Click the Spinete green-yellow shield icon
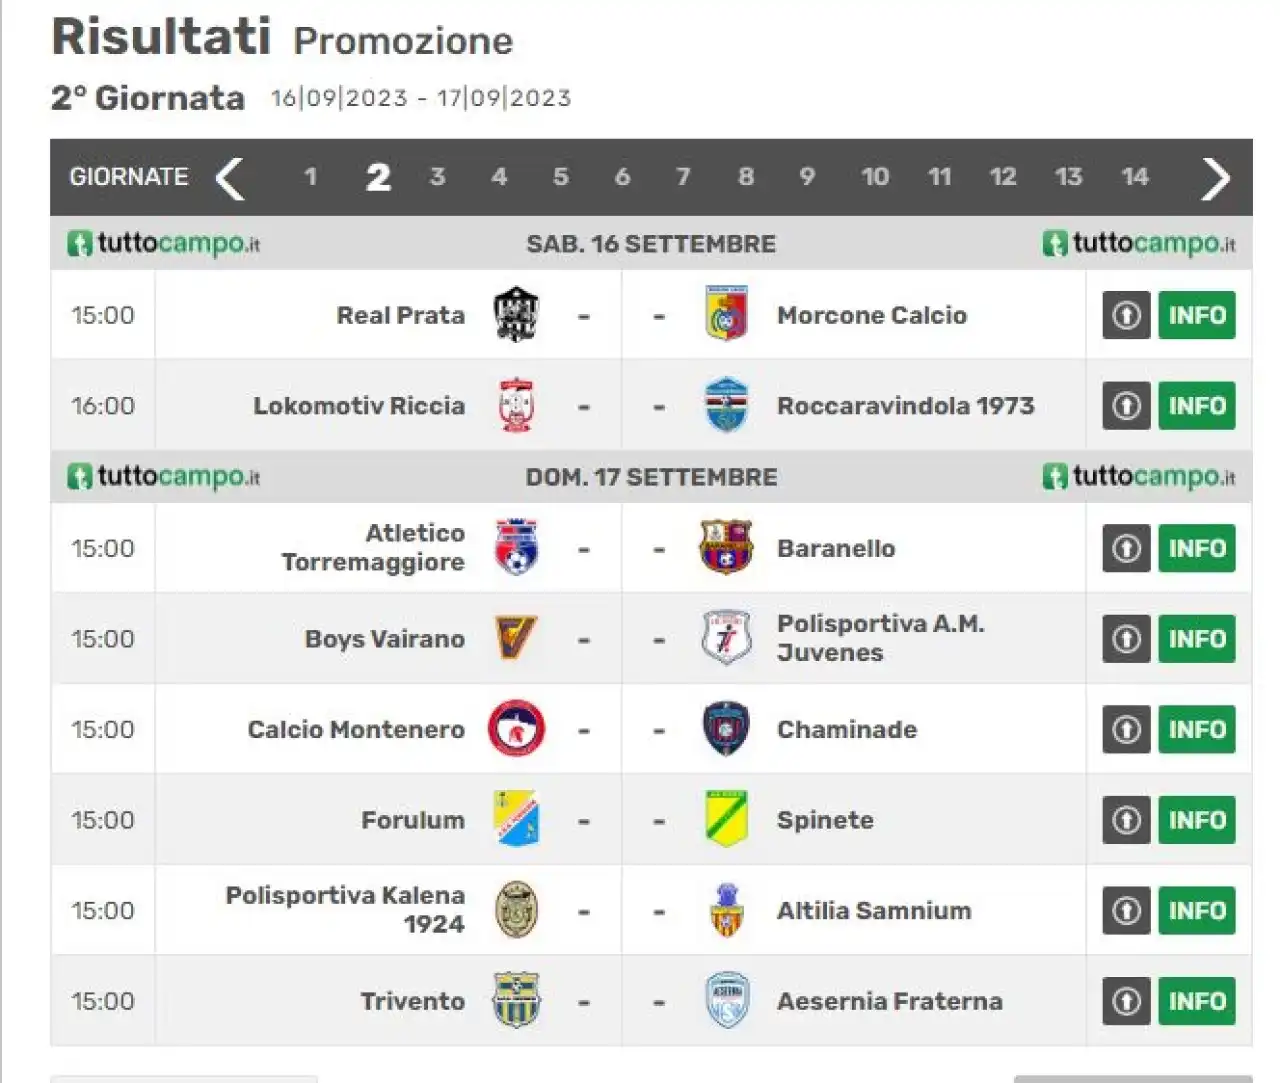 726,820
